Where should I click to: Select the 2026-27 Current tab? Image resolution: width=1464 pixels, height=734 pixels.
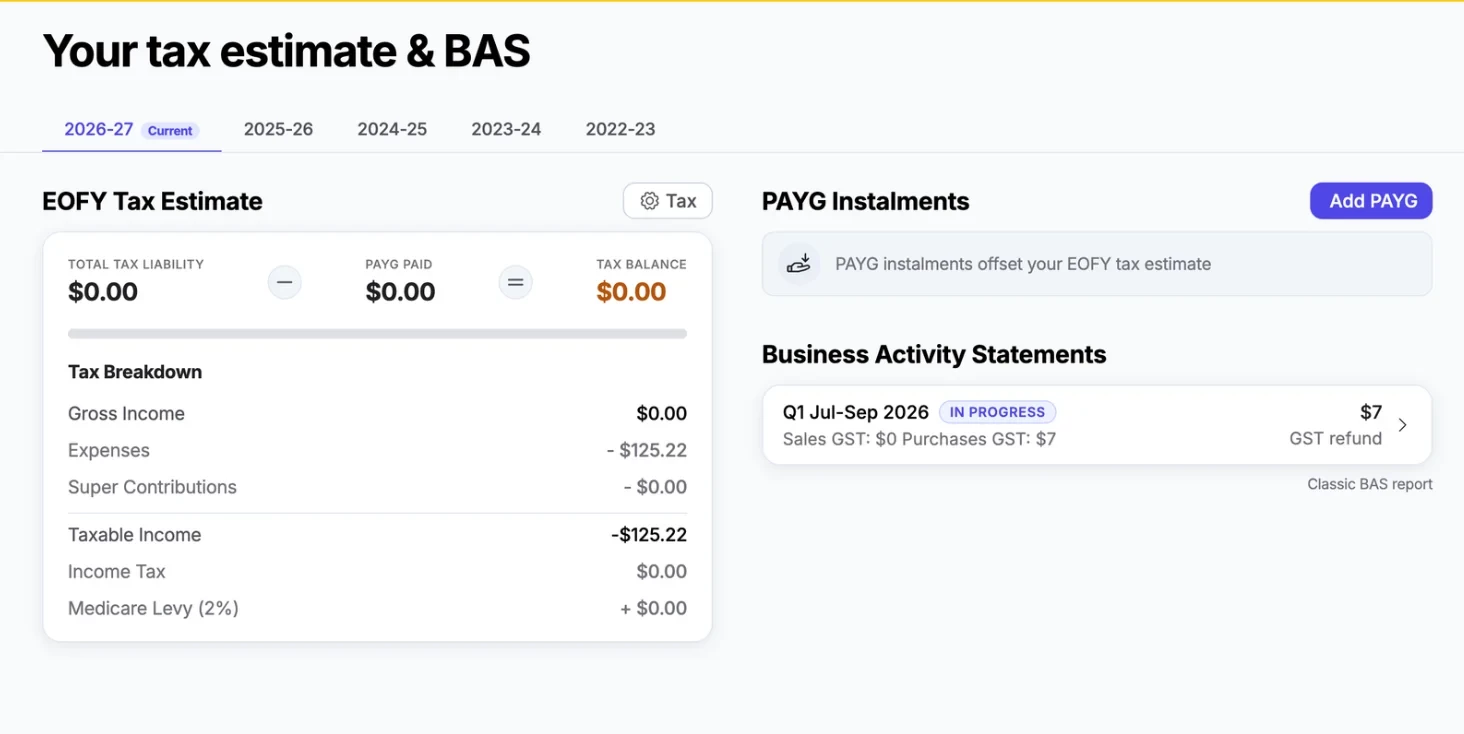click(x=131, y=130)
